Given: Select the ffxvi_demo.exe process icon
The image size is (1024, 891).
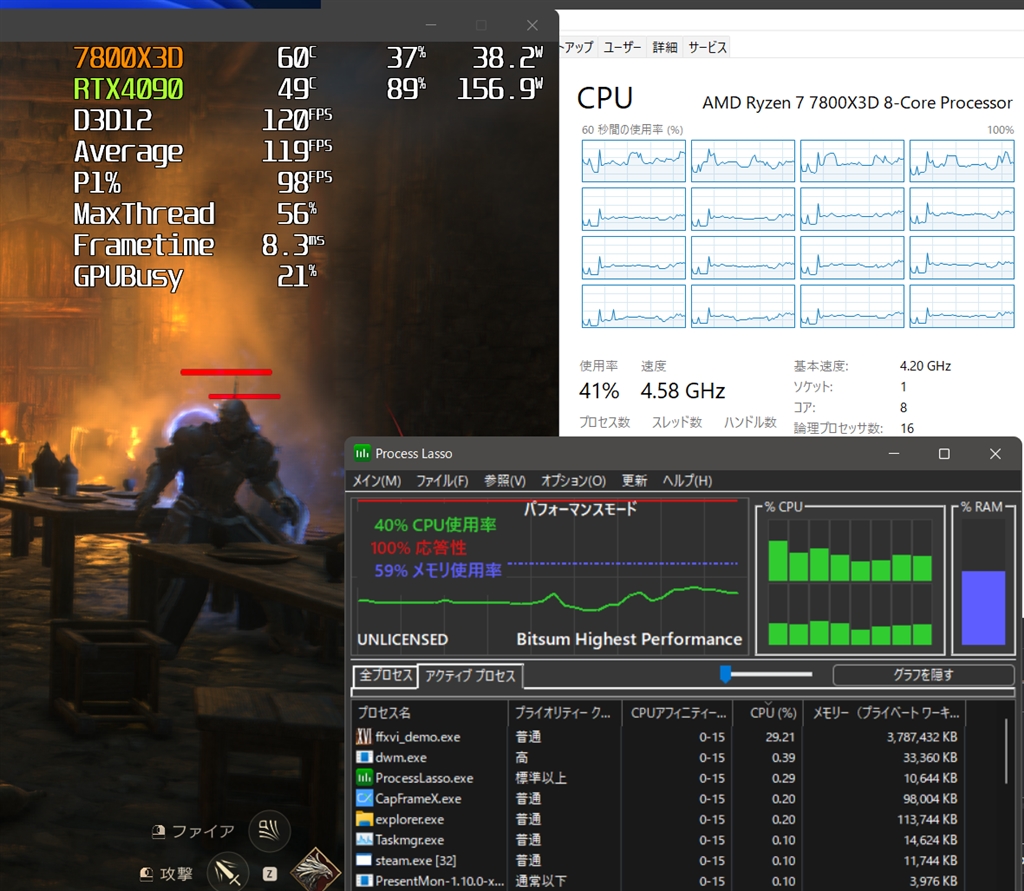Looking at the screenshot, I should click(x=364, y=737).
